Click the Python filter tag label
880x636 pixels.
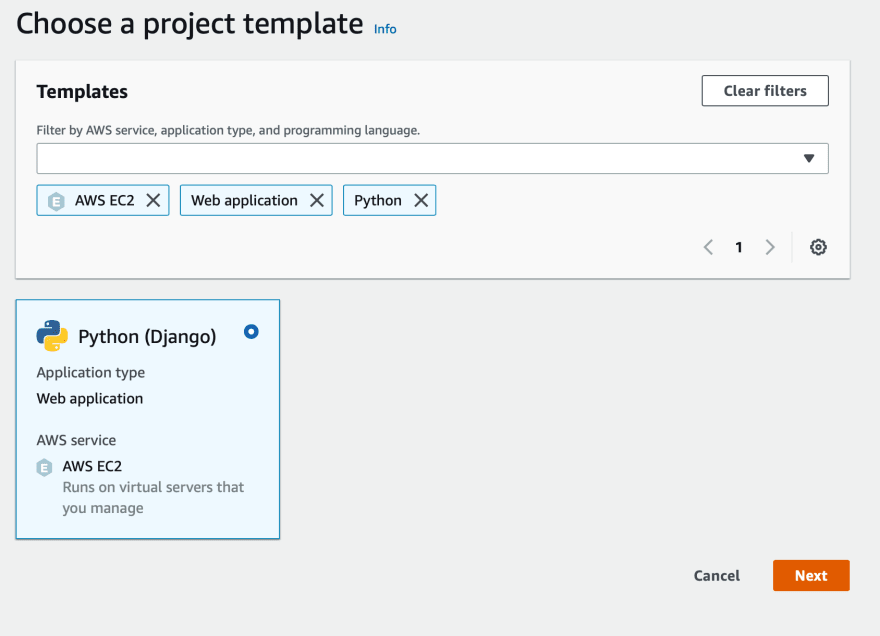coord(378,200)
